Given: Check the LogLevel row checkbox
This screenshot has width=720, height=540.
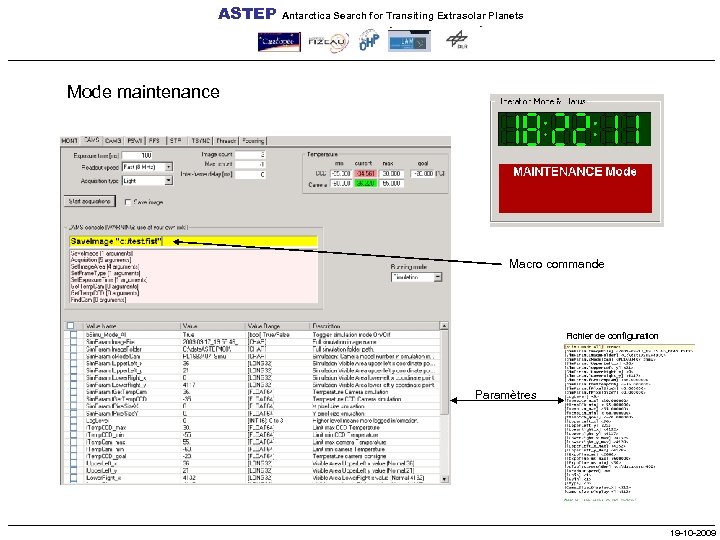Looking at the screenshot, I should pos(73,421).
